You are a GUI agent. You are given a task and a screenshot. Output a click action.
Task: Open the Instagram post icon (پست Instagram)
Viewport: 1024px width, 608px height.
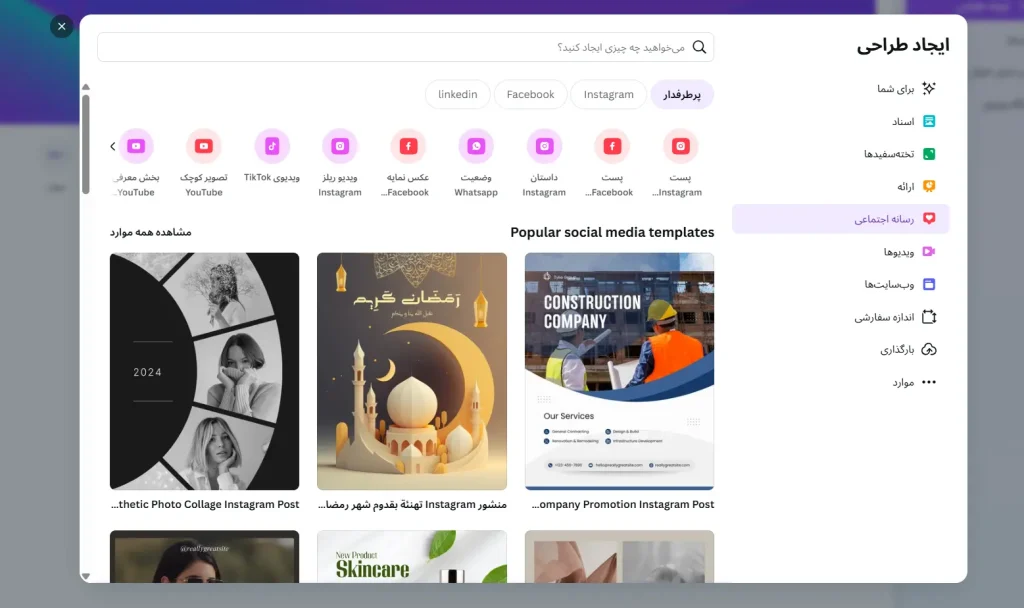[680, 146]
